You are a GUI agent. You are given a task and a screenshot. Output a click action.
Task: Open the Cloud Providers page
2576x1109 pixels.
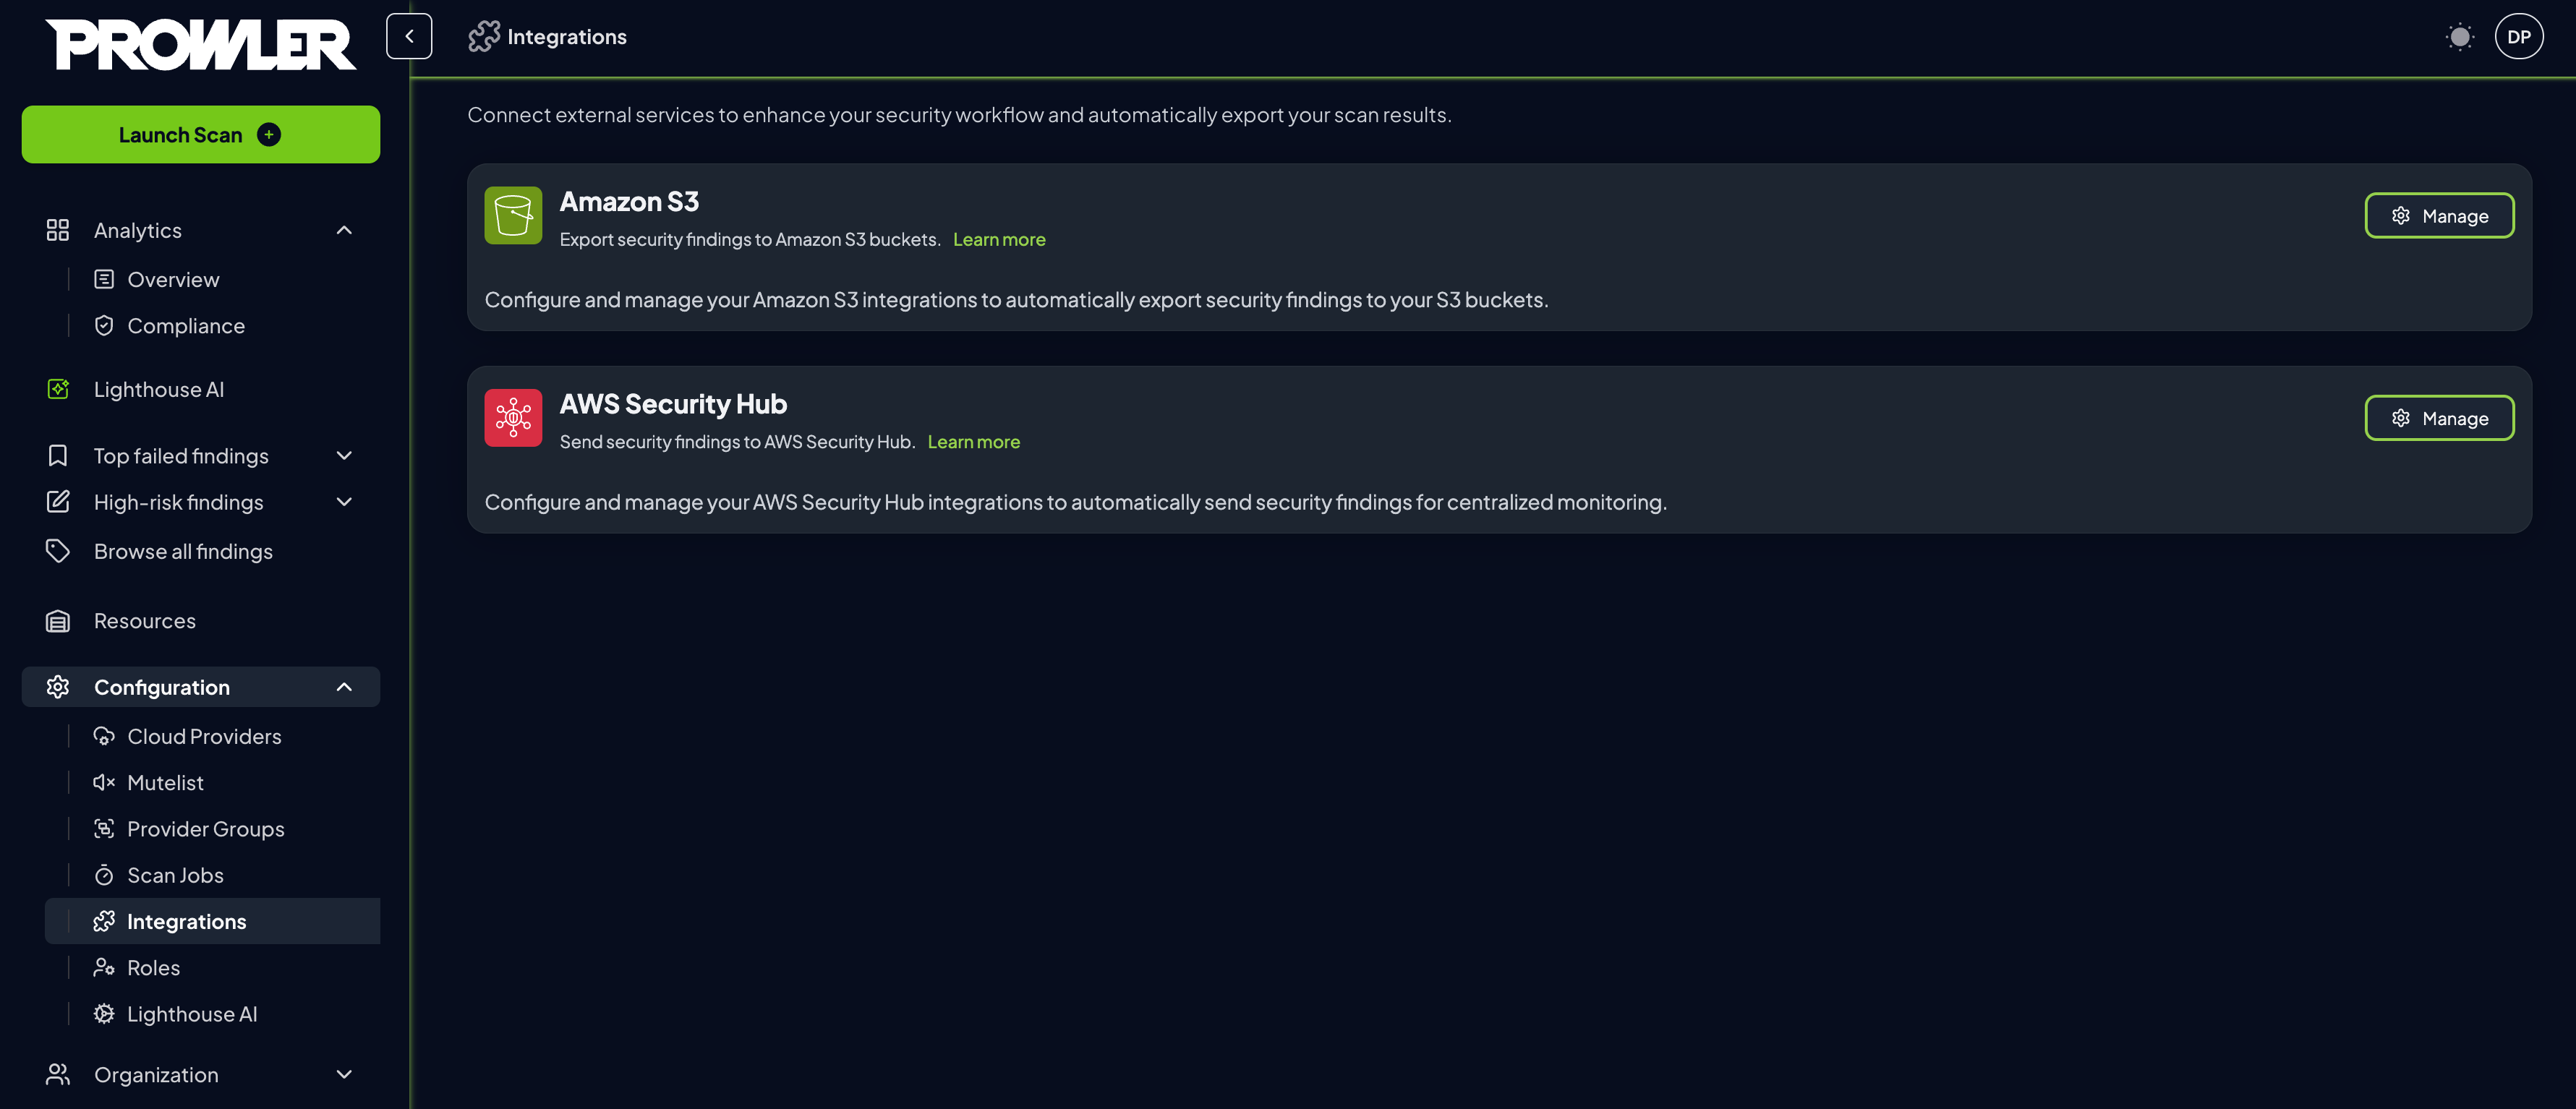coord(204,736)
